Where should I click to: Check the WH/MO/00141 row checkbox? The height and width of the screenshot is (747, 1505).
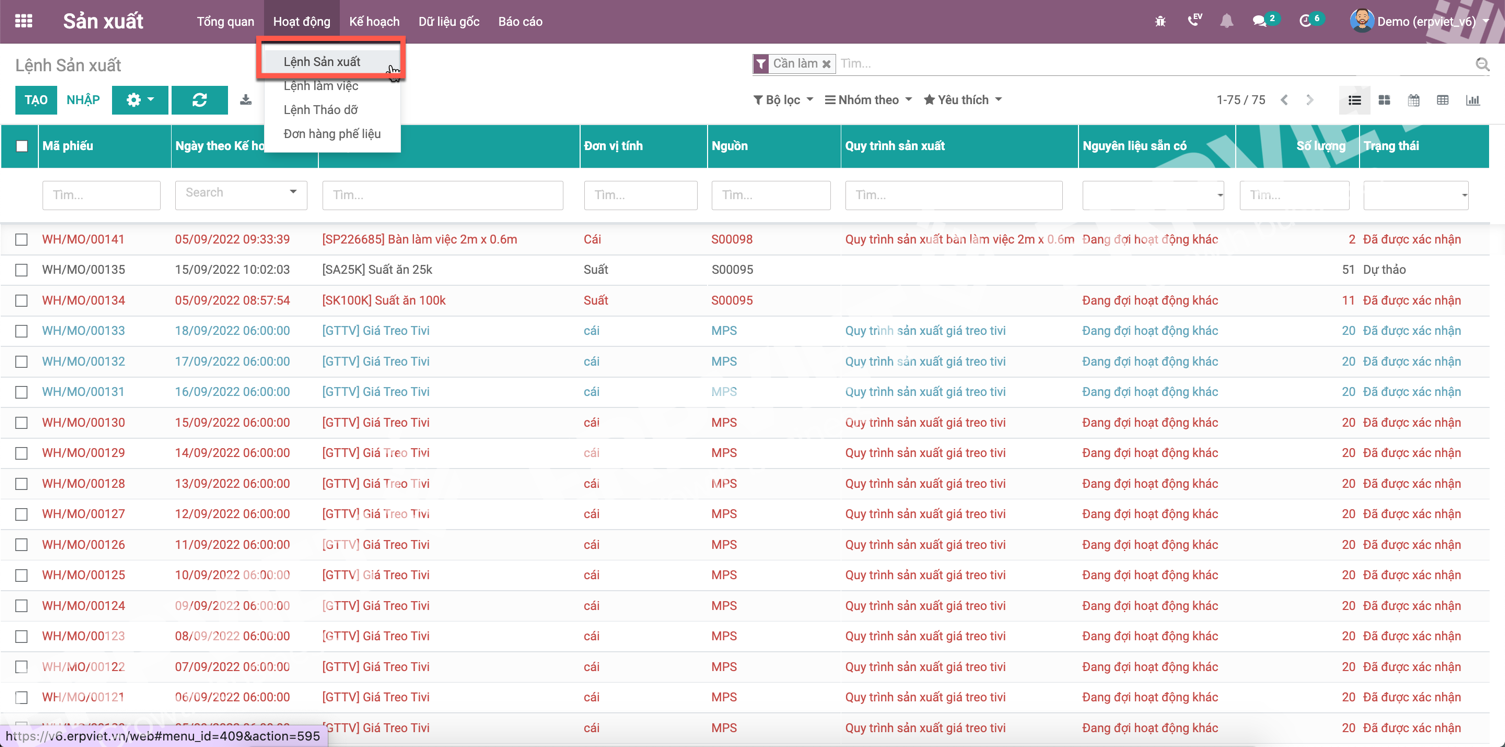[x=21, y=239]
